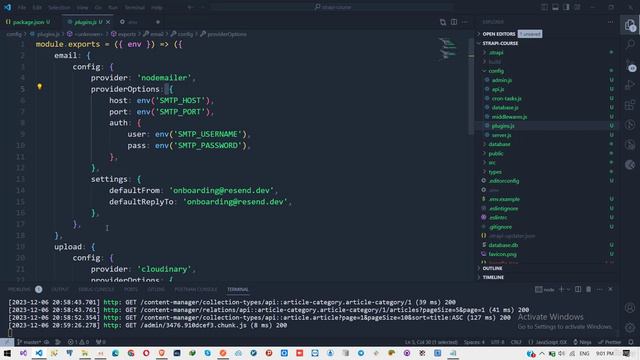Expand the database folder
This screenshot has width=640, height=360.
pos(499,144)
